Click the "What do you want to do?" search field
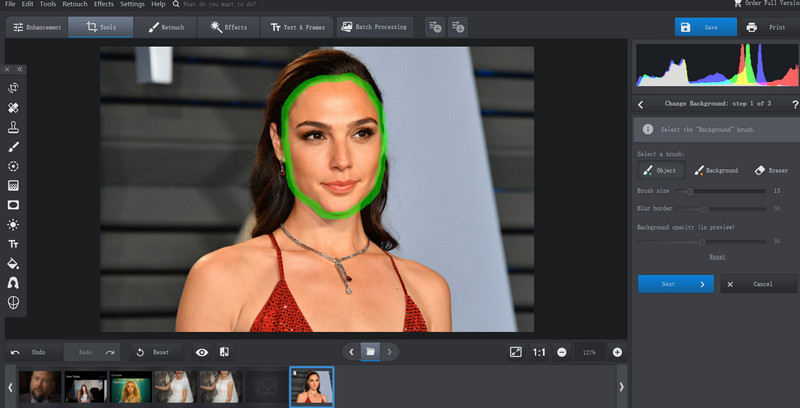 click(219, 4)
